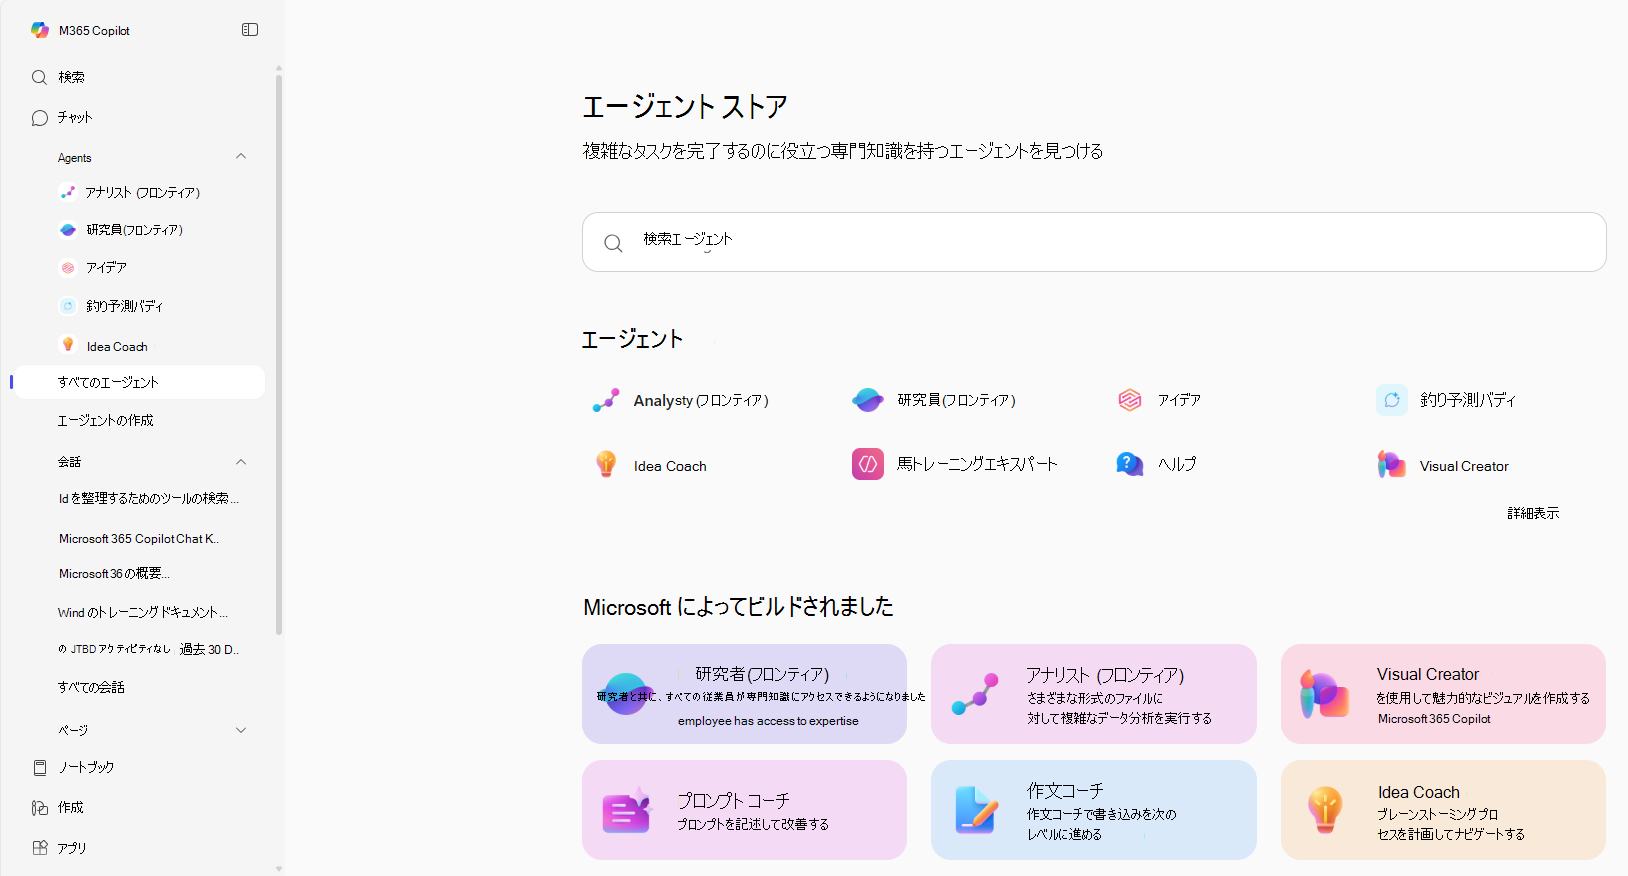Click the チャット speech bubble icon
Viewport: 1628px width, 876px height.
point(40,118)
